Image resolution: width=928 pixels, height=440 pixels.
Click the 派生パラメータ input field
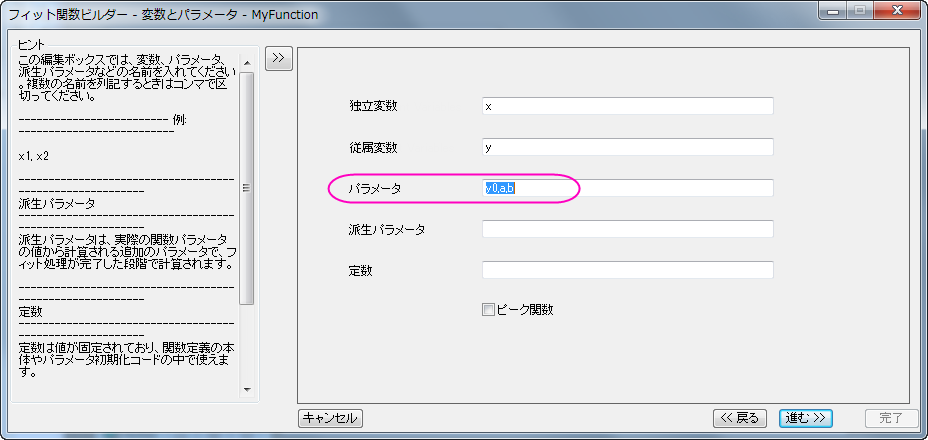pyautogui.click(x=627, y=229)
